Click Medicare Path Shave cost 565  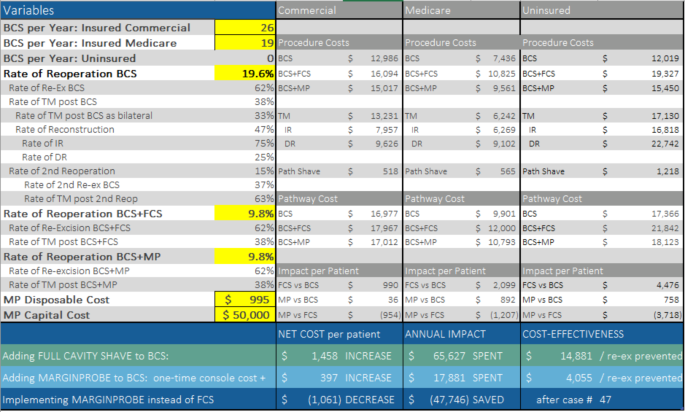click(x=508, y=171)
